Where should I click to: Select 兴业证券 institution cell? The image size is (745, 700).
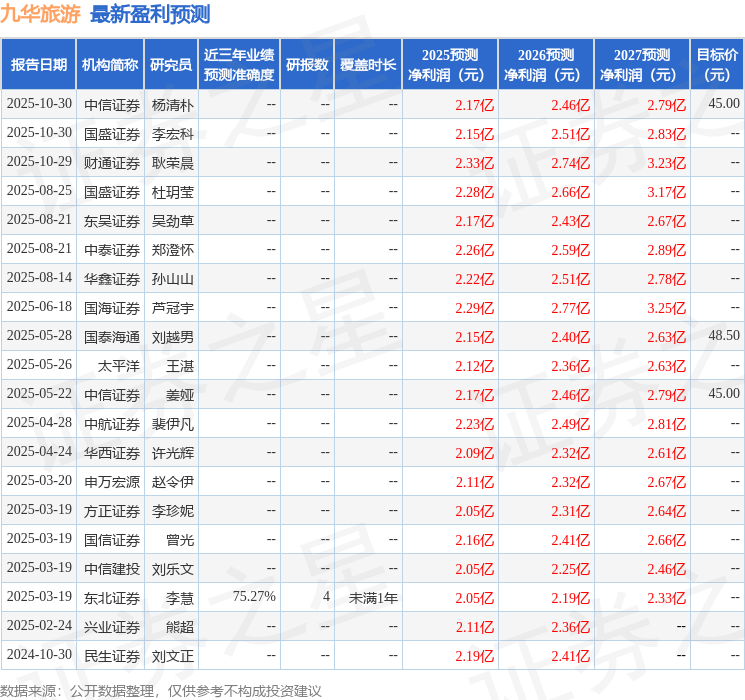pos(112,627)
